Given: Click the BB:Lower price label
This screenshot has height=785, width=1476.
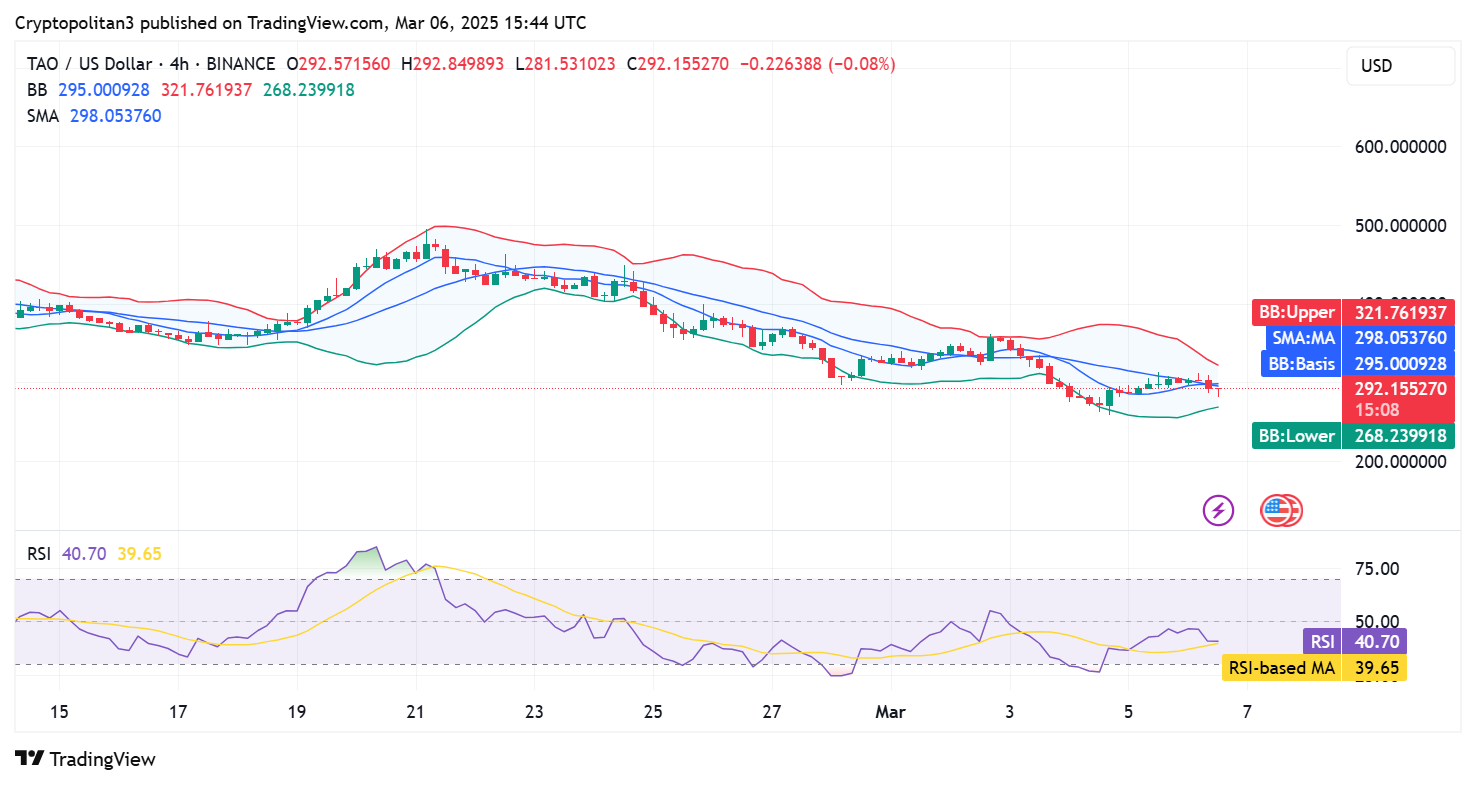Looking at the screenshot, I should click(x=1296, y=436).
